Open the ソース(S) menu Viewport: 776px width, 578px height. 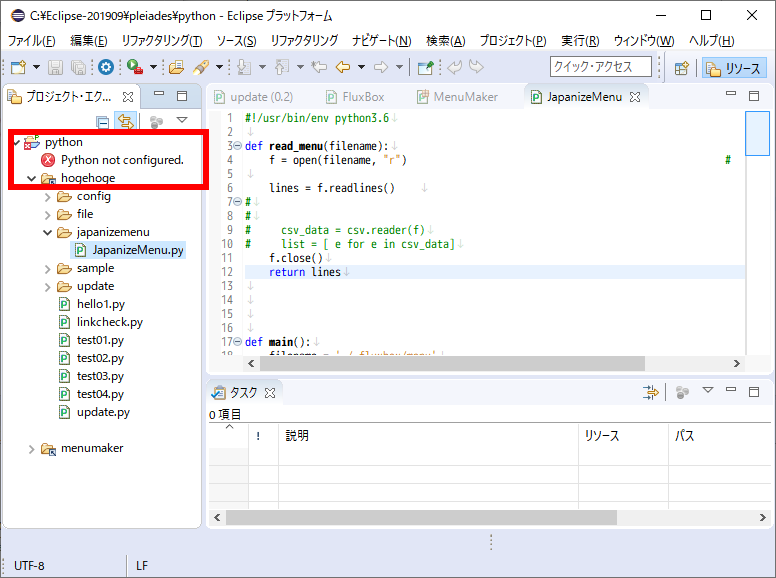(237, 41)
